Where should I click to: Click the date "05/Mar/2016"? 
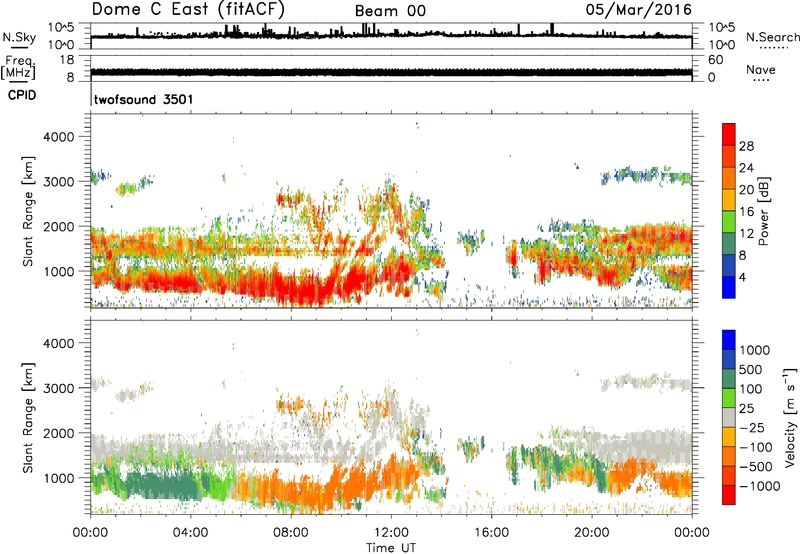(639, 10)
